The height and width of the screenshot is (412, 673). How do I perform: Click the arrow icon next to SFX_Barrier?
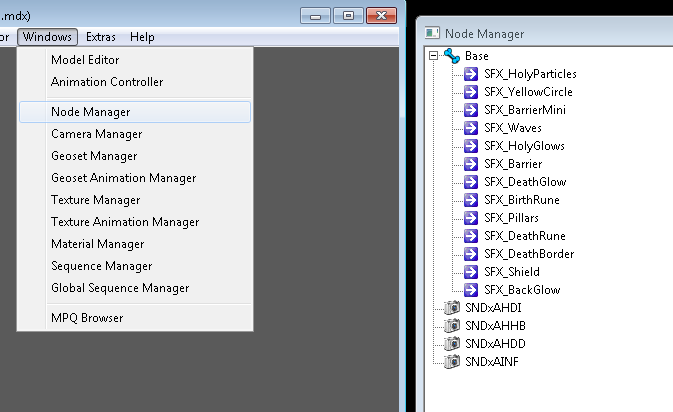(471, 164)
